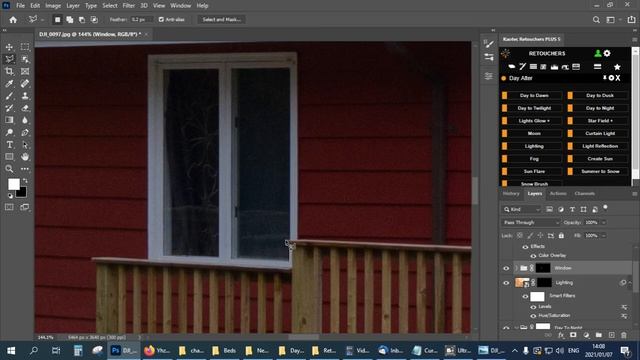This screenshot has height=360, width=640.
Task: Toggle Color Overlay effect visibility
Action: click(x=533, y=256)
